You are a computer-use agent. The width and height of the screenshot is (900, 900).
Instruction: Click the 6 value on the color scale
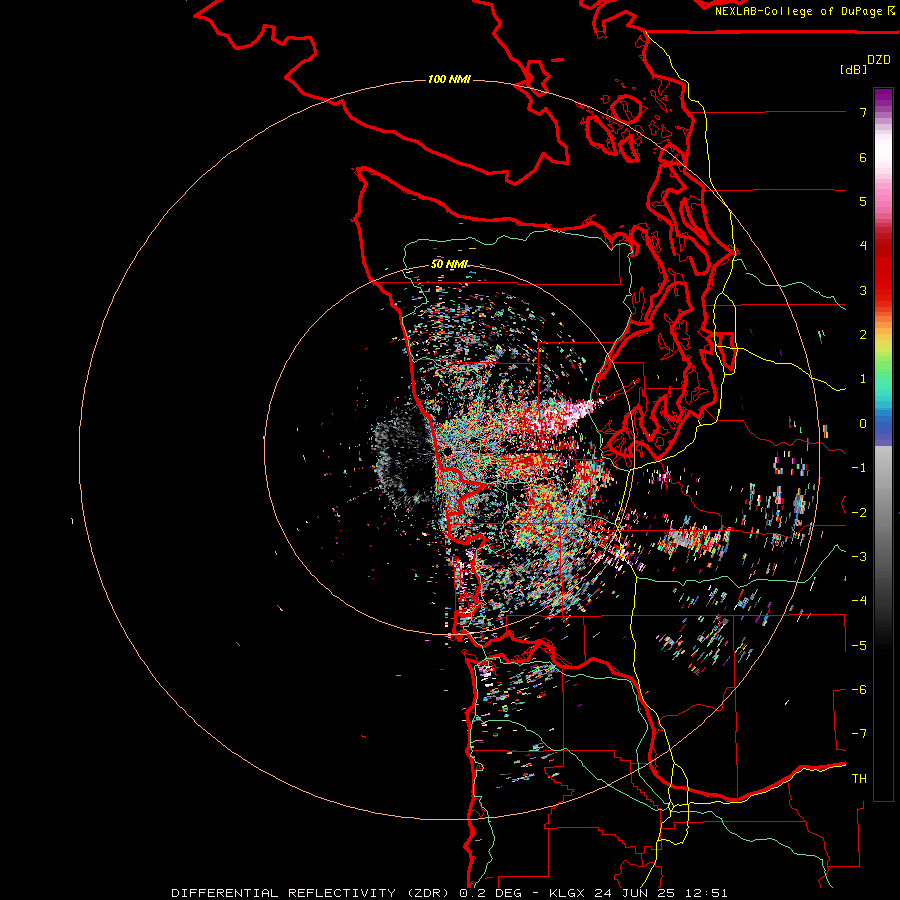pos(863,157)
